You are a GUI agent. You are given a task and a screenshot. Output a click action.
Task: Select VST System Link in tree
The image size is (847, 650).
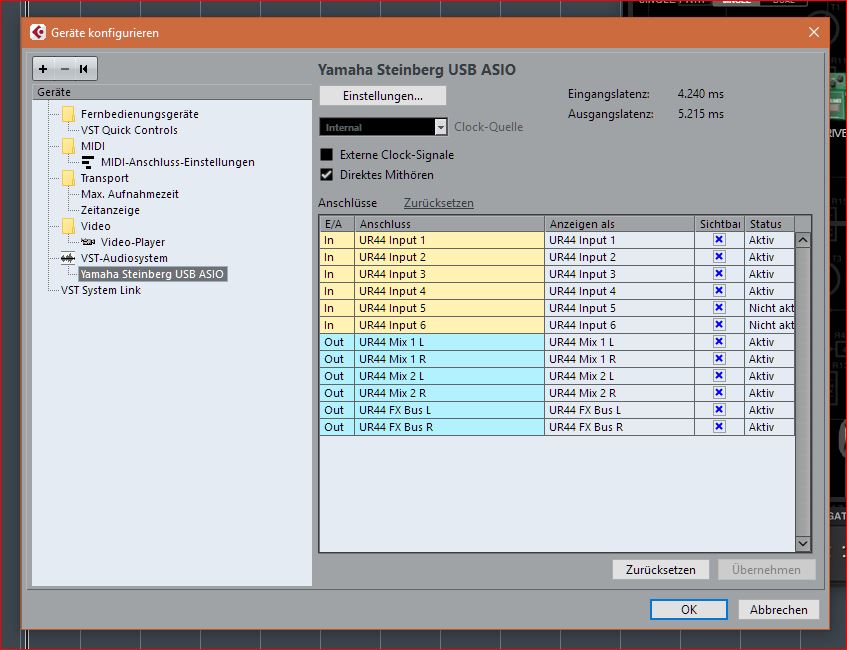(101, 290)
